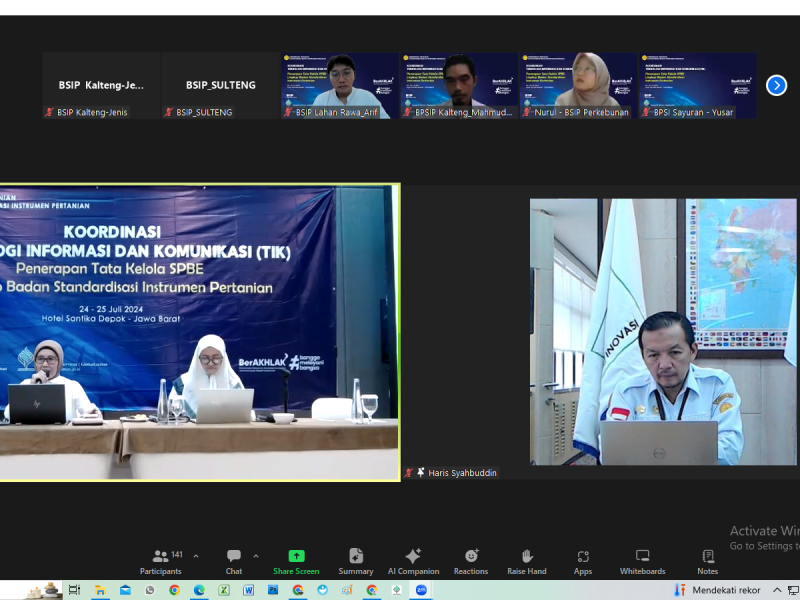800x600 pixels.
Task: Select BSIP Lahan Rawa_Arif video thumbnail
Action: point(340,86)
